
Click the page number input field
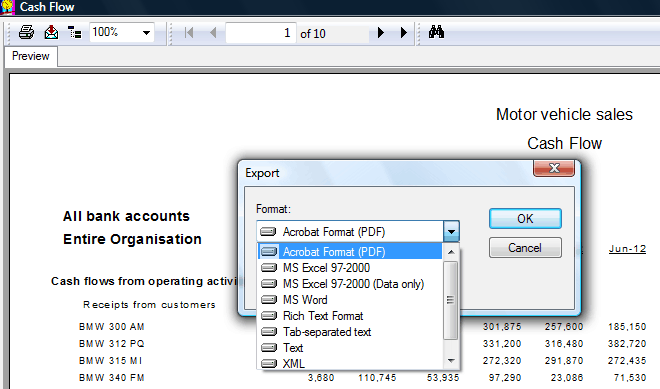pos(260,33)
